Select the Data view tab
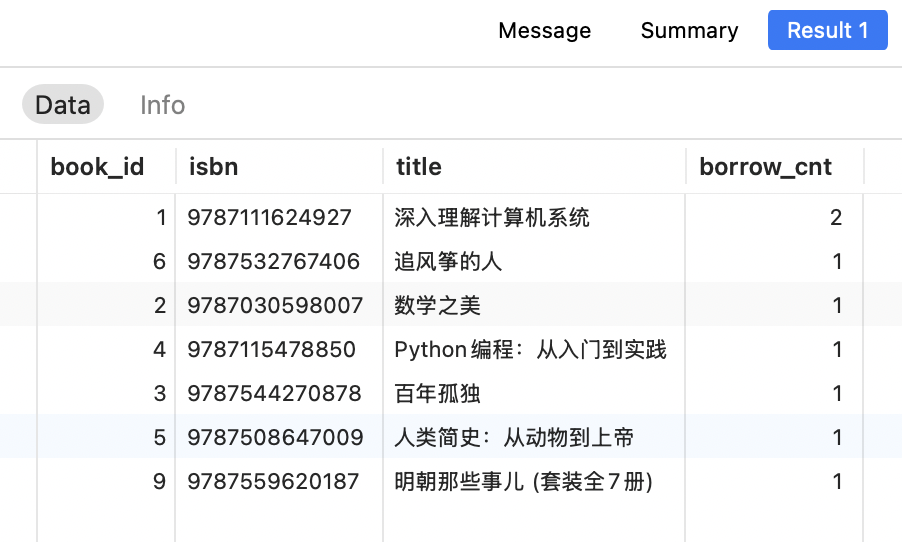This screenshot has width=902, height=542. click(x=62, y=105)
